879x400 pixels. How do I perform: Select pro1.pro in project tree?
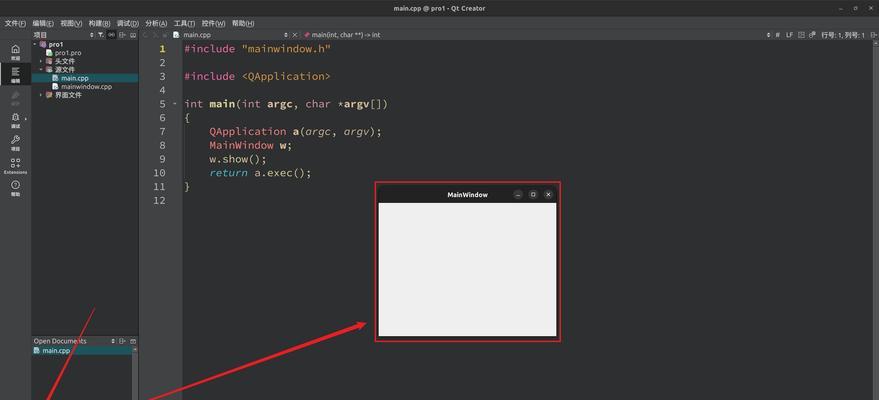pyautogui.click(x=68, y=53)
